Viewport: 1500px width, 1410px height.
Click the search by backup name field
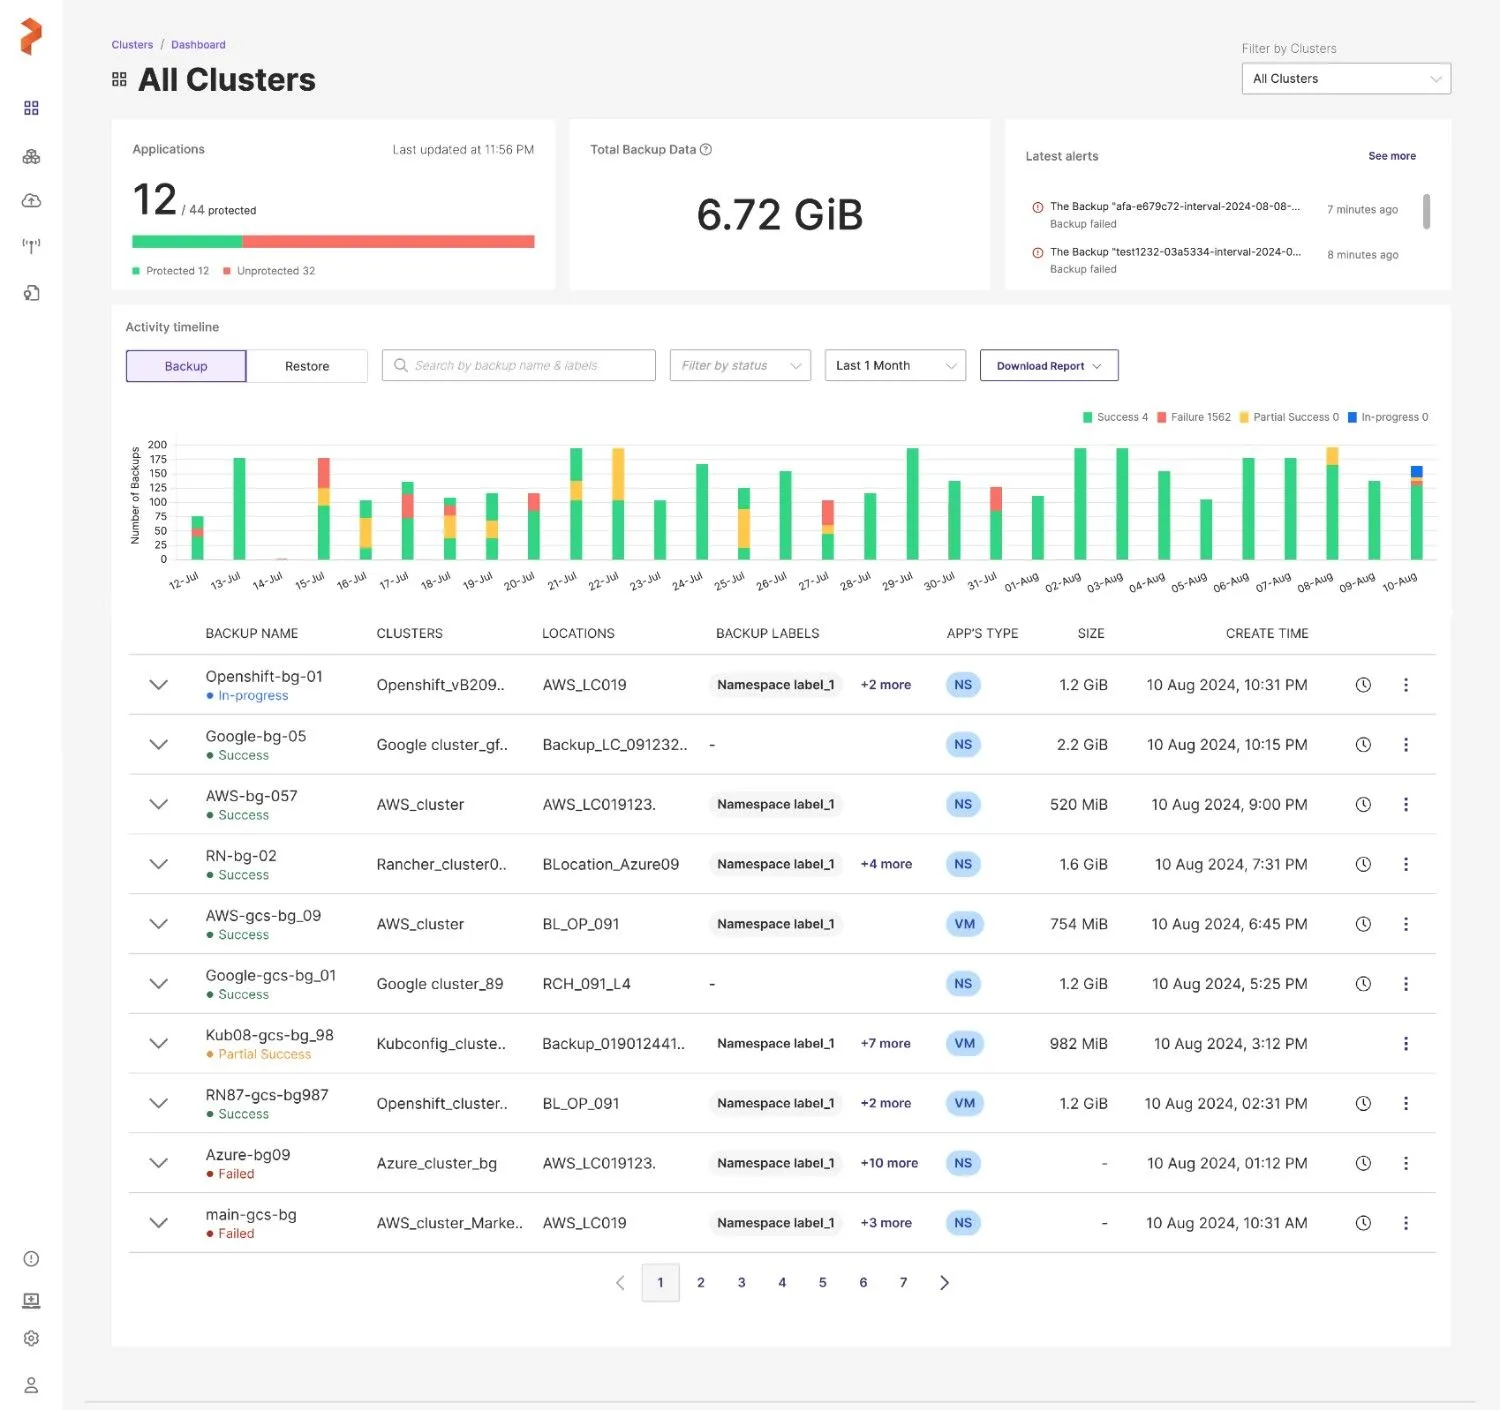pyautogui.click(x=518, y=366)
